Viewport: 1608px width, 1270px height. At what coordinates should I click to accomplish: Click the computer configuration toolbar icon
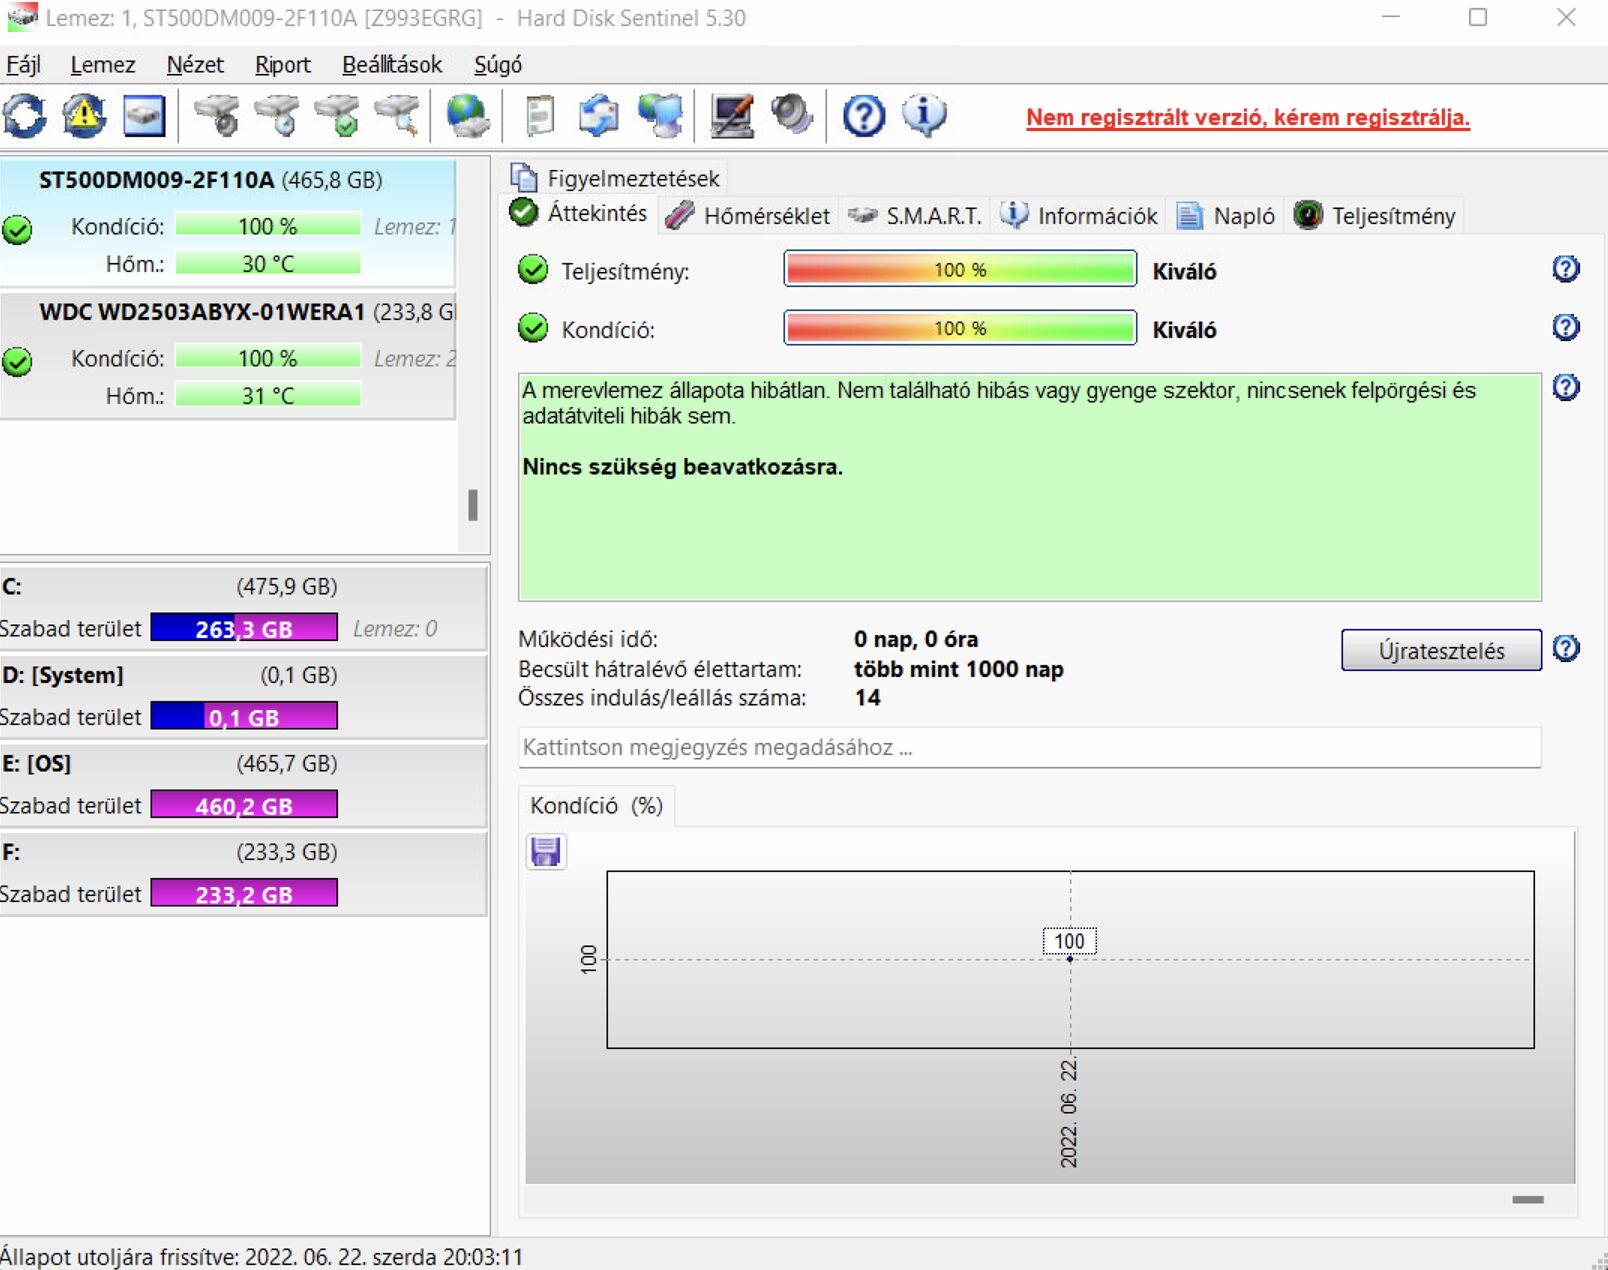(732, 116)
